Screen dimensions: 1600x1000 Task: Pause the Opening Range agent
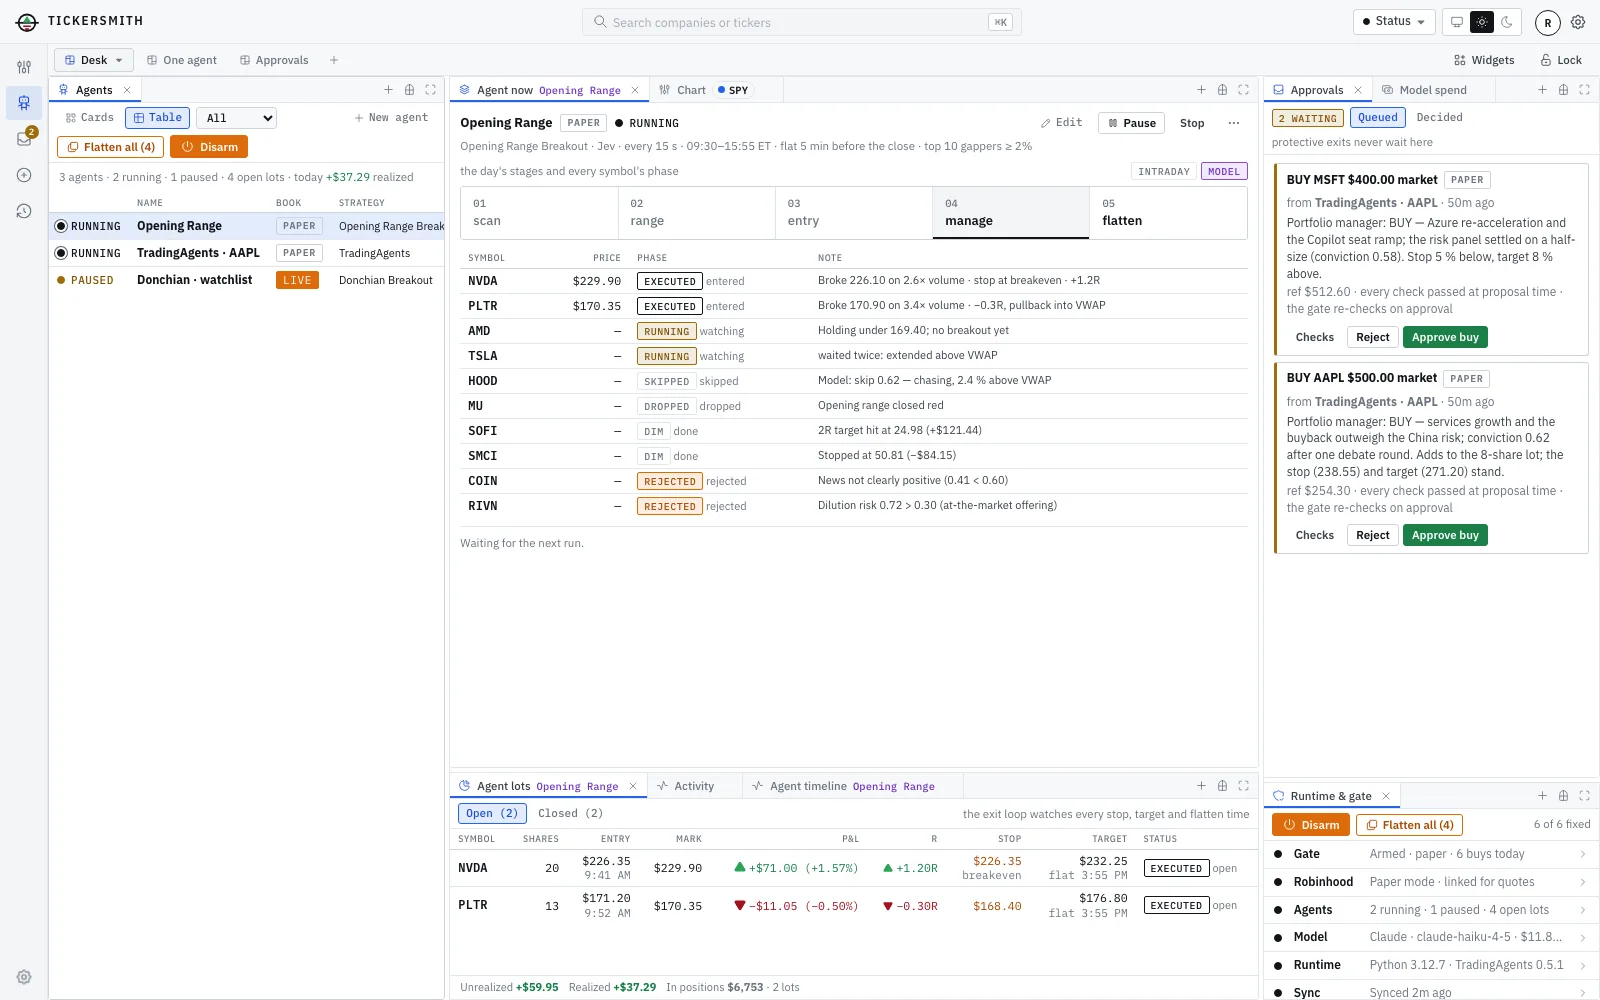coord(1131,123)
